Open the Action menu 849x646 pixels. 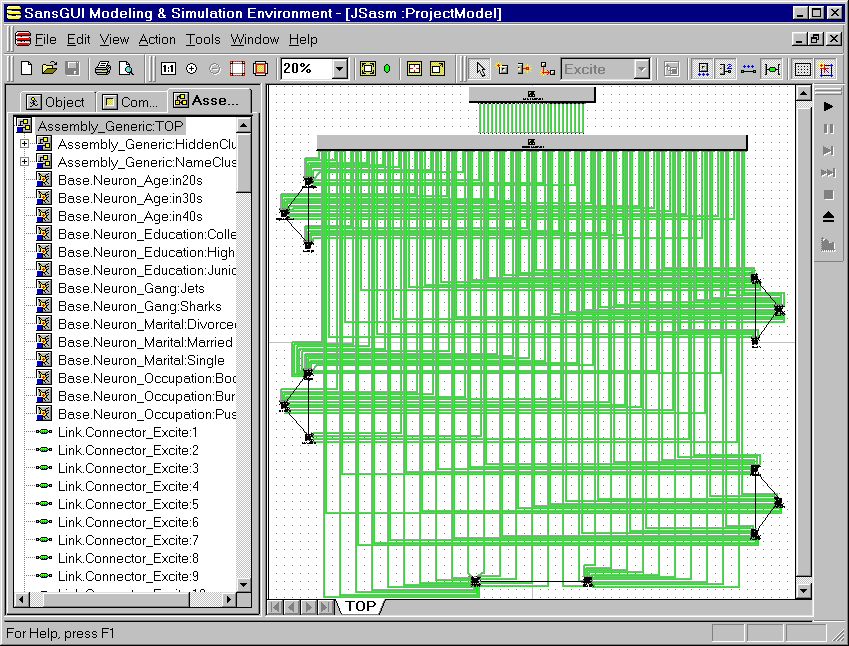click(x=157, y=40)
